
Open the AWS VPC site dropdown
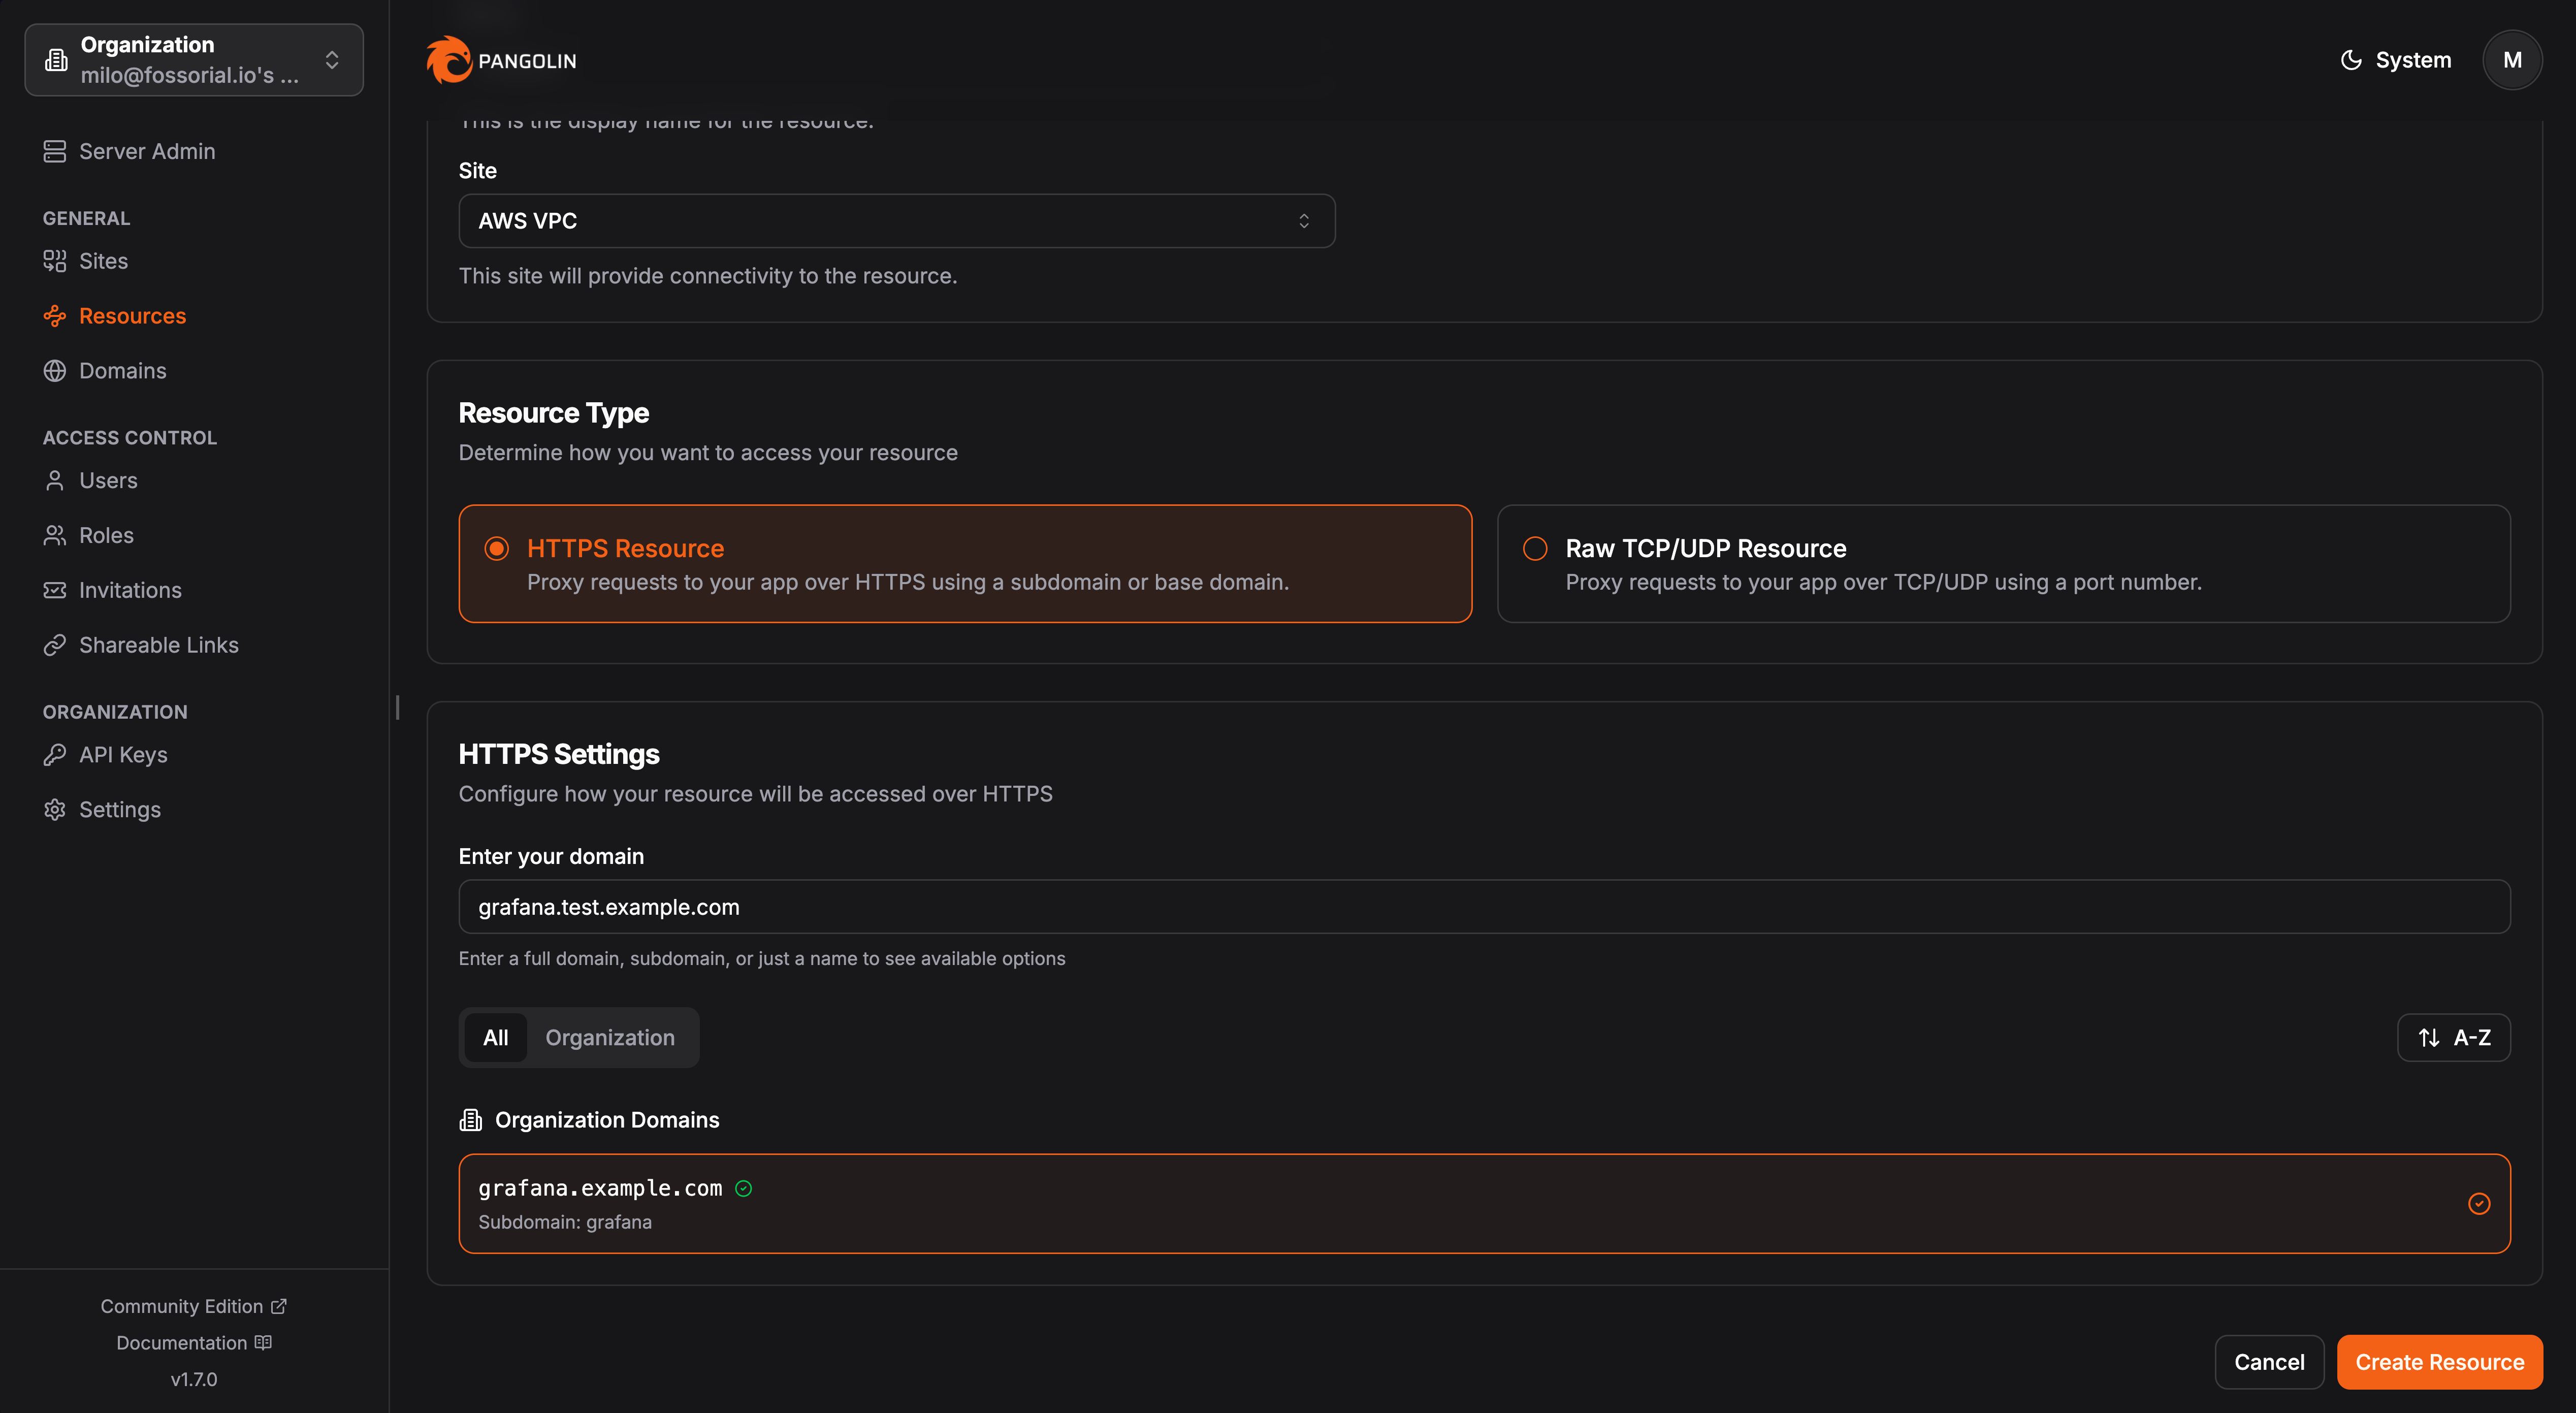[x=896, y=221]
